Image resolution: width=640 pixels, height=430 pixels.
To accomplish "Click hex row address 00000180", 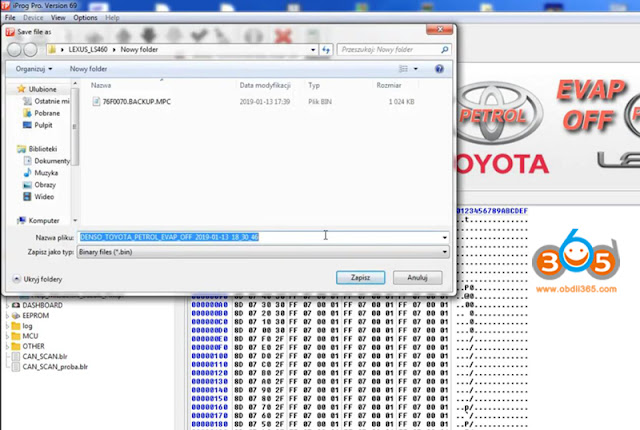I will pos(209,424).
